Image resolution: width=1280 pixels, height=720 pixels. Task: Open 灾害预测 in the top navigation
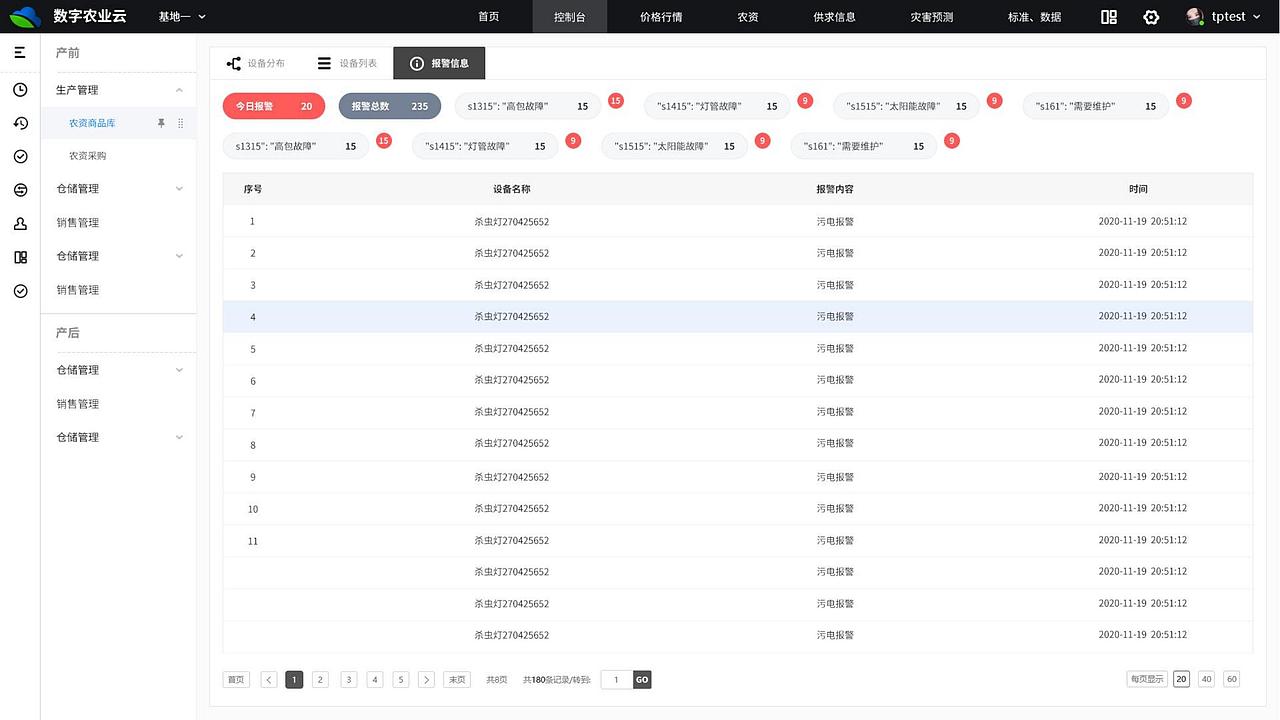coord(932,17)
